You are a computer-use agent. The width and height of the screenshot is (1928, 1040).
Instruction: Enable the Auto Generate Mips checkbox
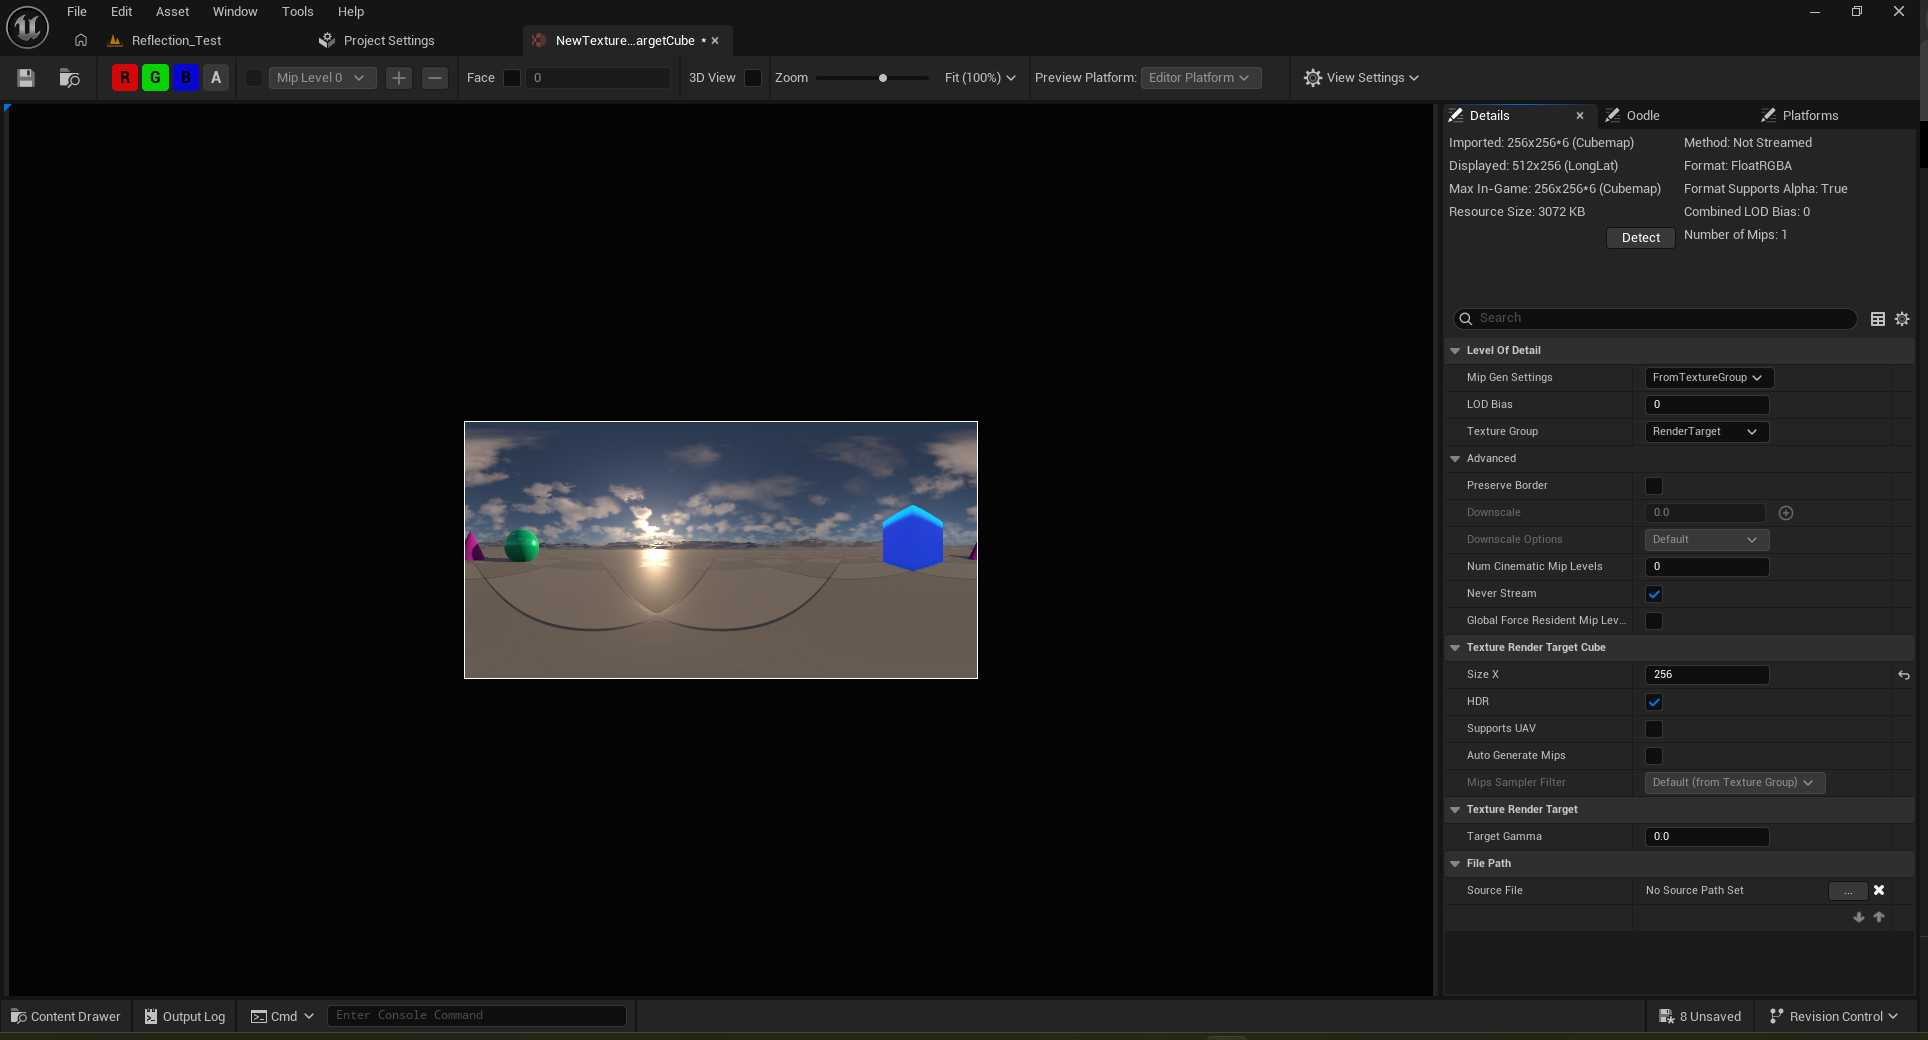1654,756
